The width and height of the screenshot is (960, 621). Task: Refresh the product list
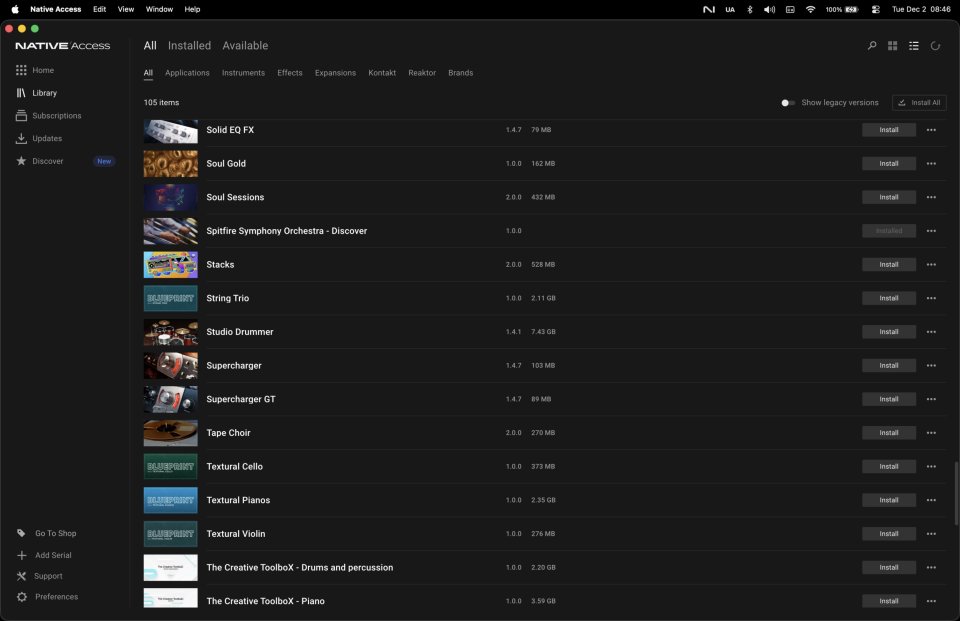[x=934, y=45]
